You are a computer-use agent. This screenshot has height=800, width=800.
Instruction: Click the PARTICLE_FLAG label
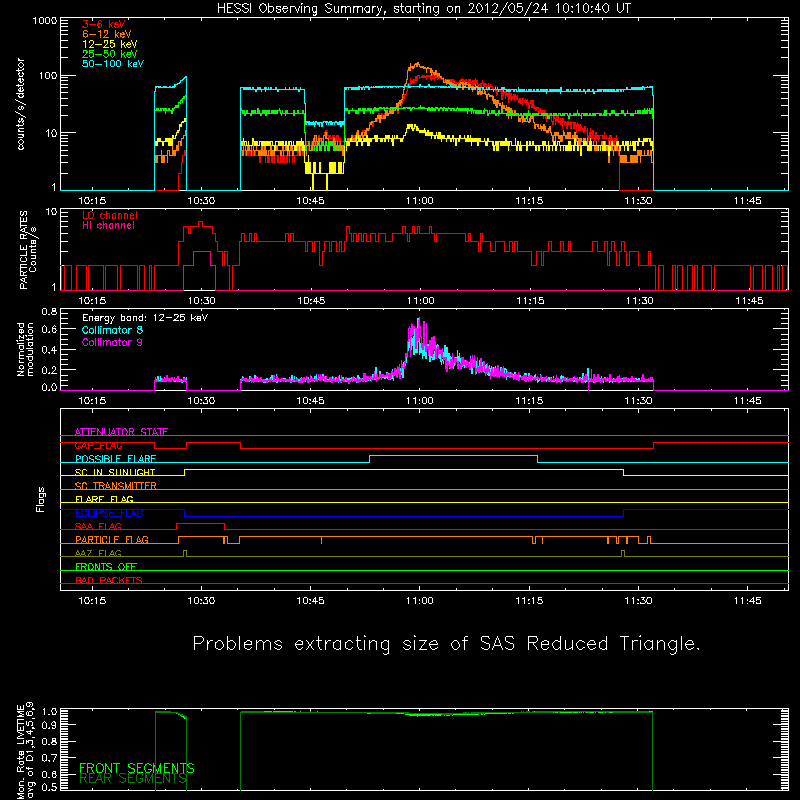112,540
